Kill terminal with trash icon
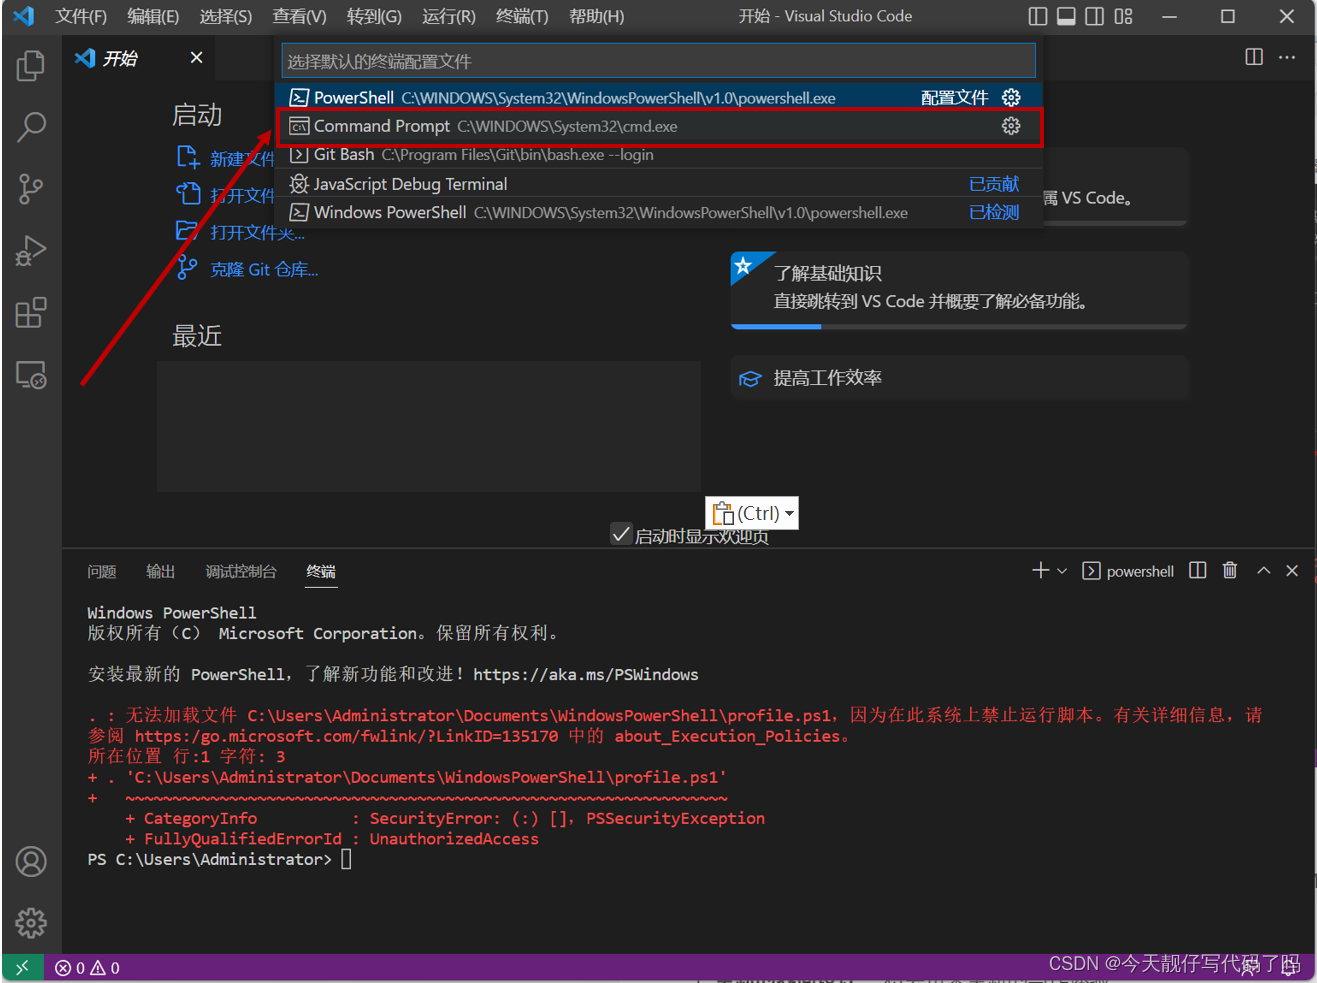 pyautogui.click(x=1230, y=570)
